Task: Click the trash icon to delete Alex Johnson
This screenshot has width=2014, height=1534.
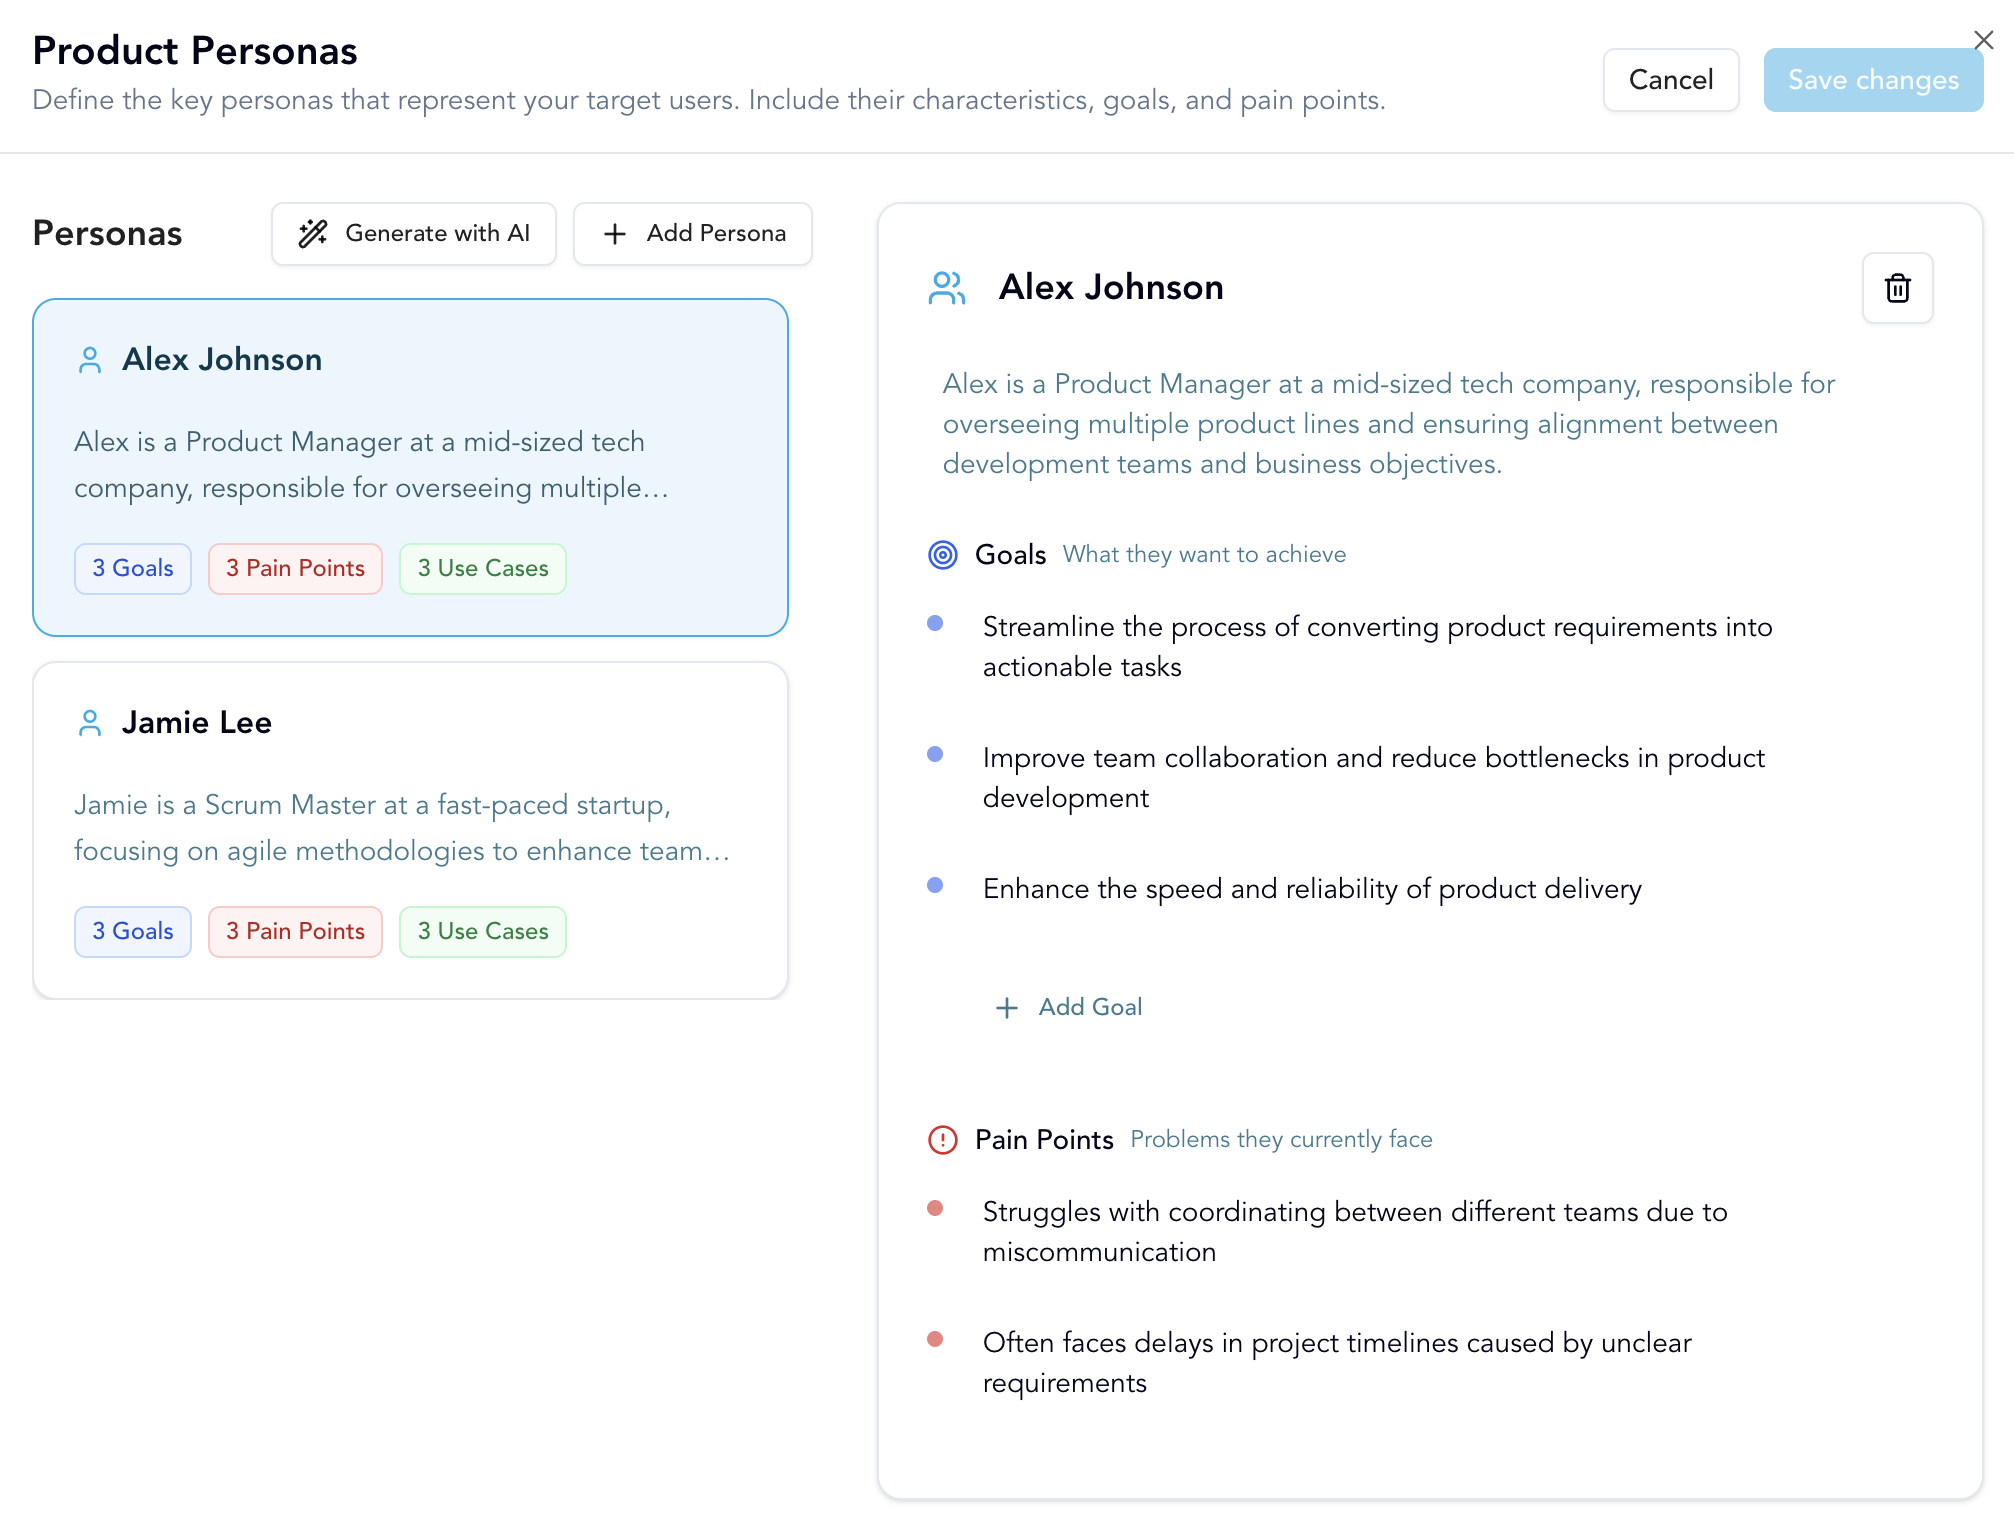Action: pos(1897,288)
